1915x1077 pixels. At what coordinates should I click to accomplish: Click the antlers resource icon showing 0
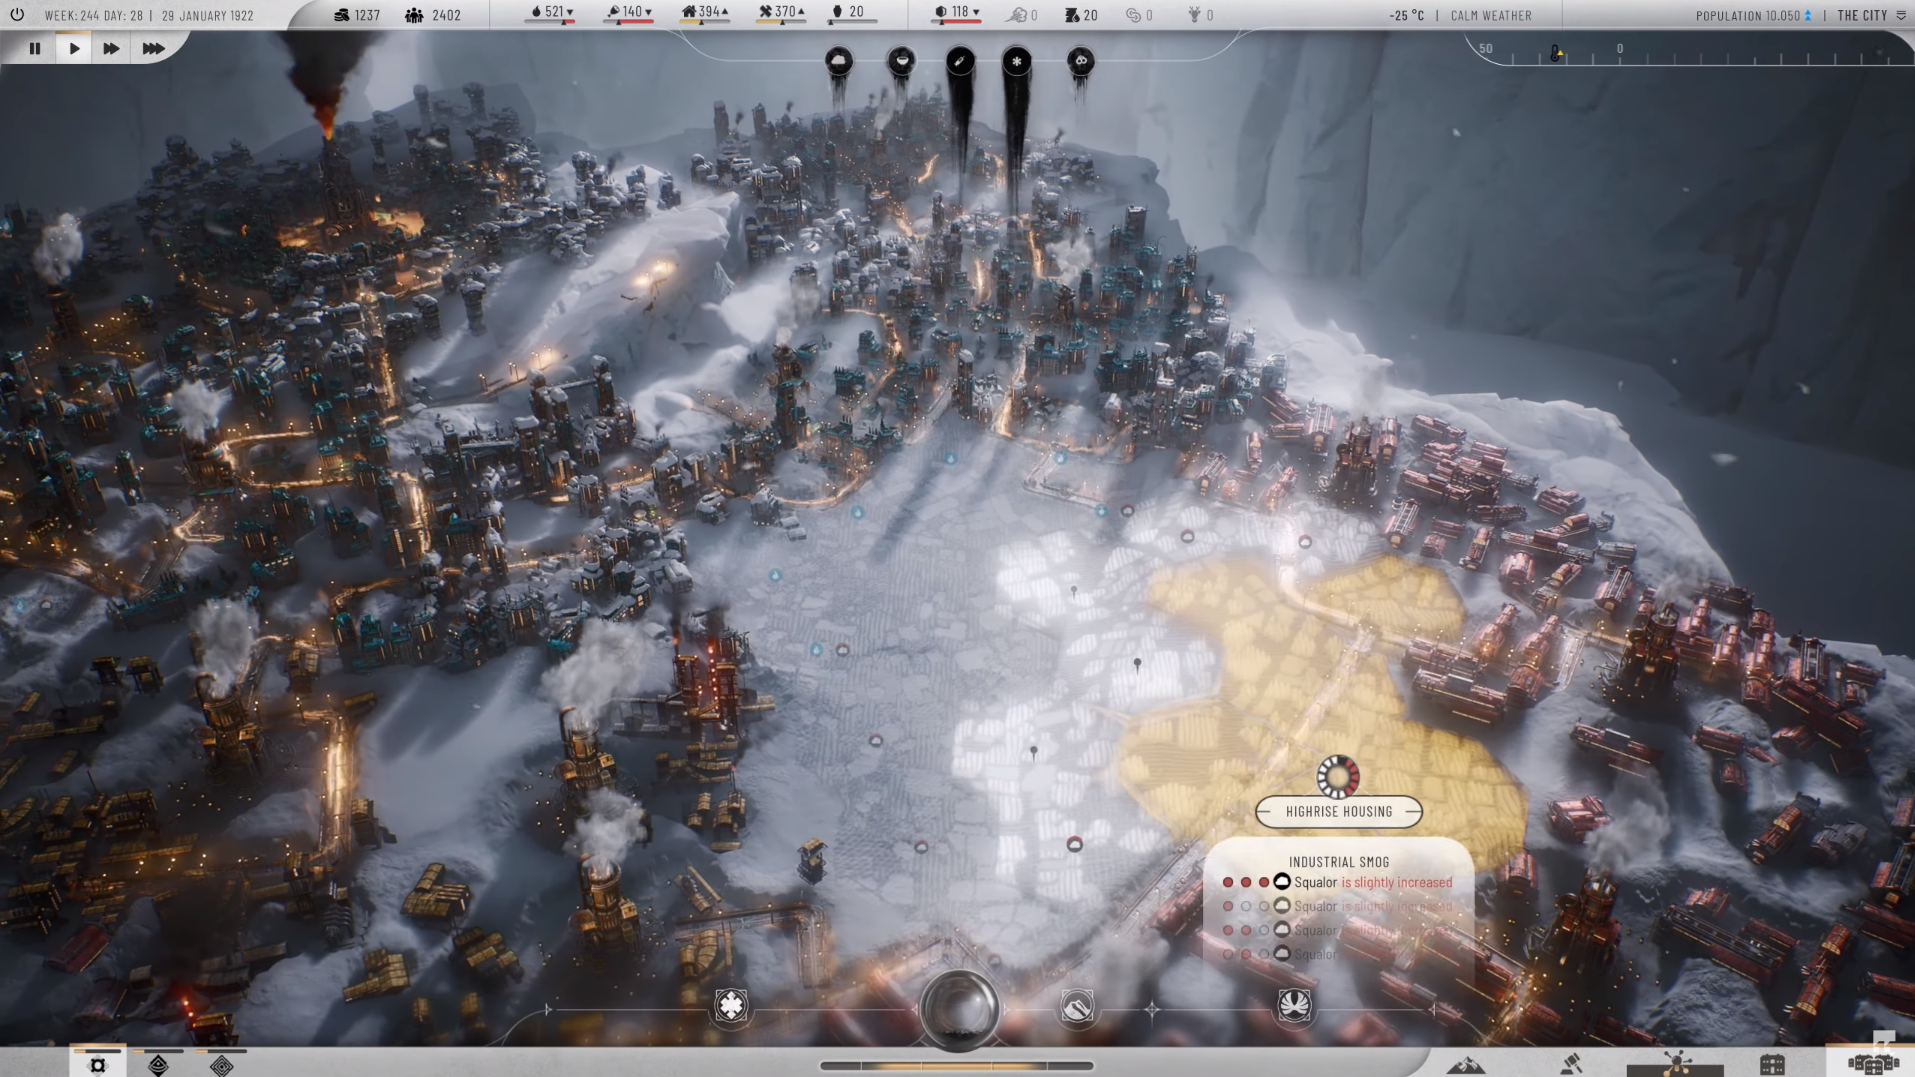point(1193,15)
